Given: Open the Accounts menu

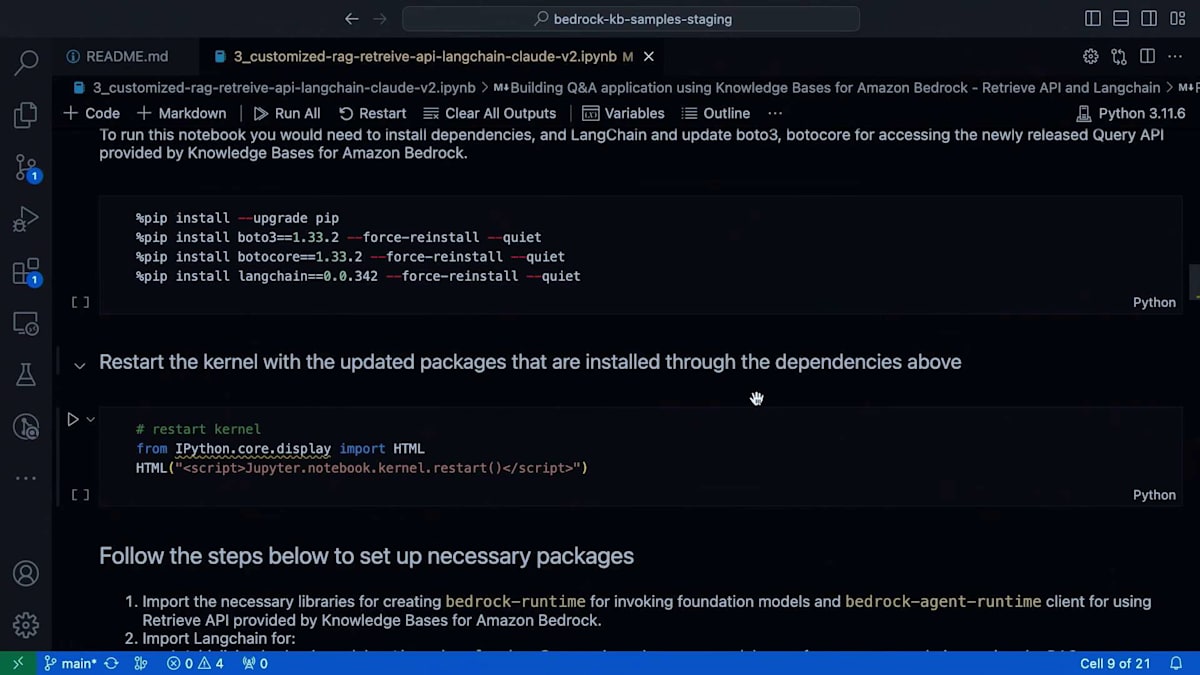Looking at the screenshot, I should tap(26, 574).
